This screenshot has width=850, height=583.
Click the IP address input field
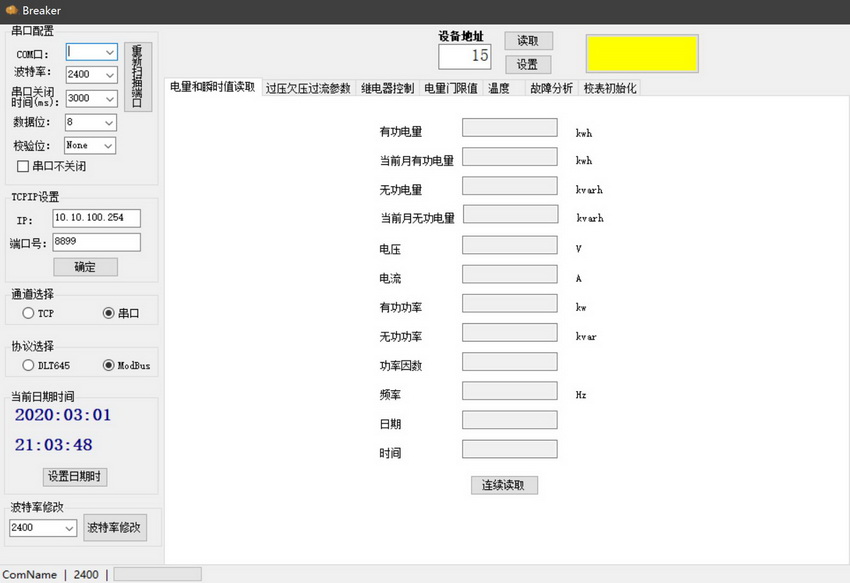click(x=96, y=218)
